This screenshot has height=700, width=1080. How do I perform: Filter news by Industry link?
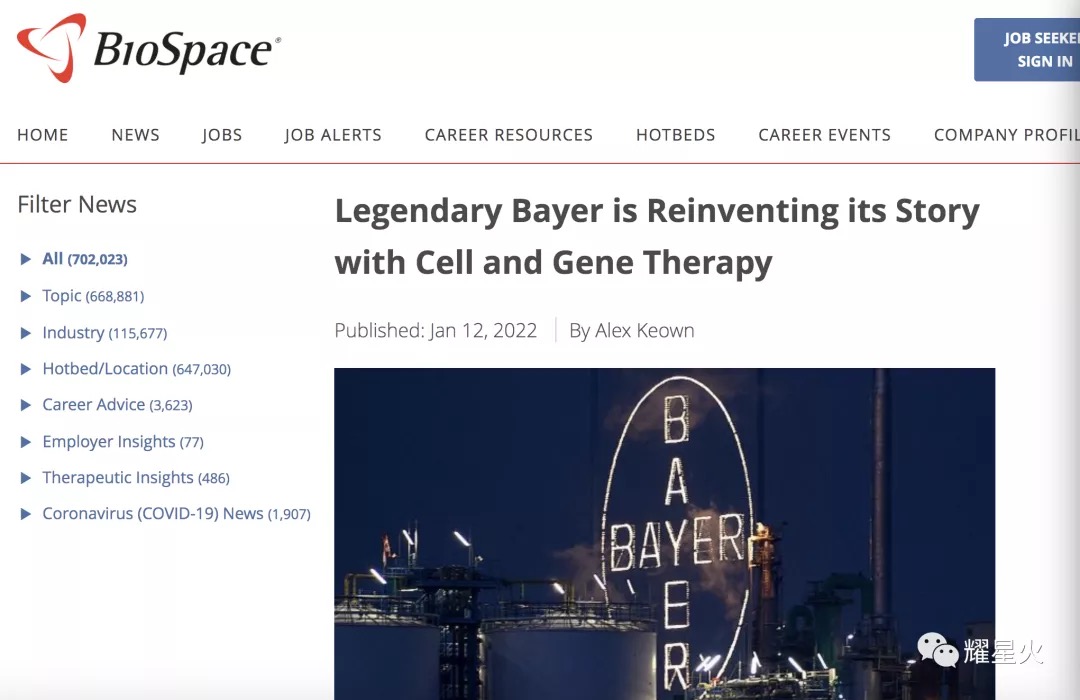[x=105, y=333]
